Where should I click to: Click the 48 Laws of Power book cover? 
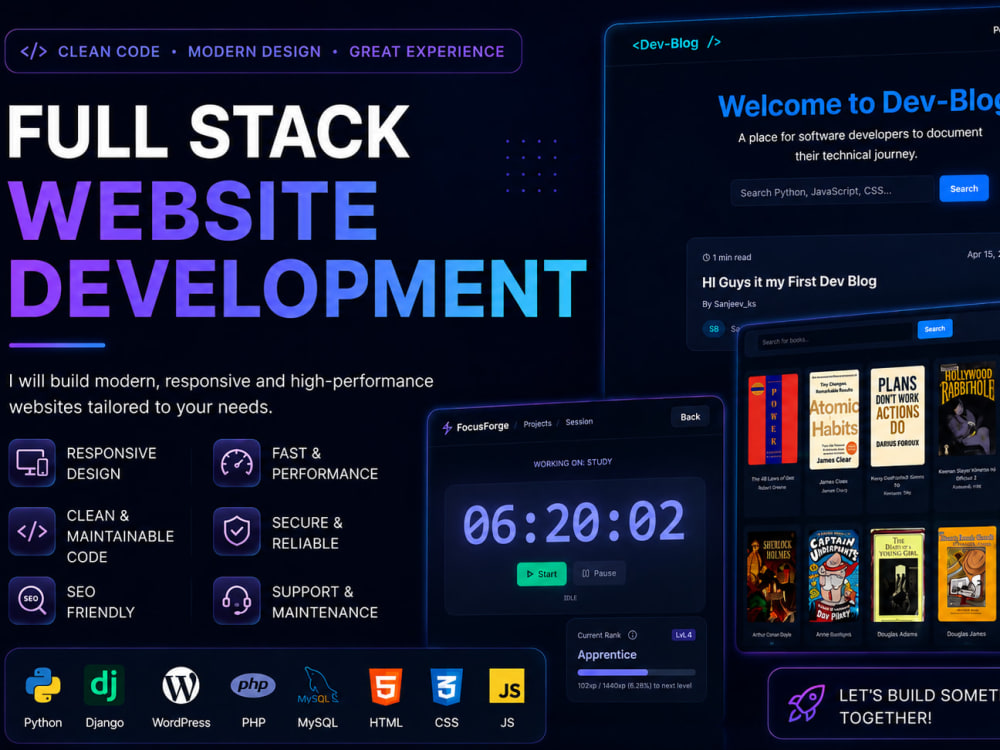tap(773, 419)
